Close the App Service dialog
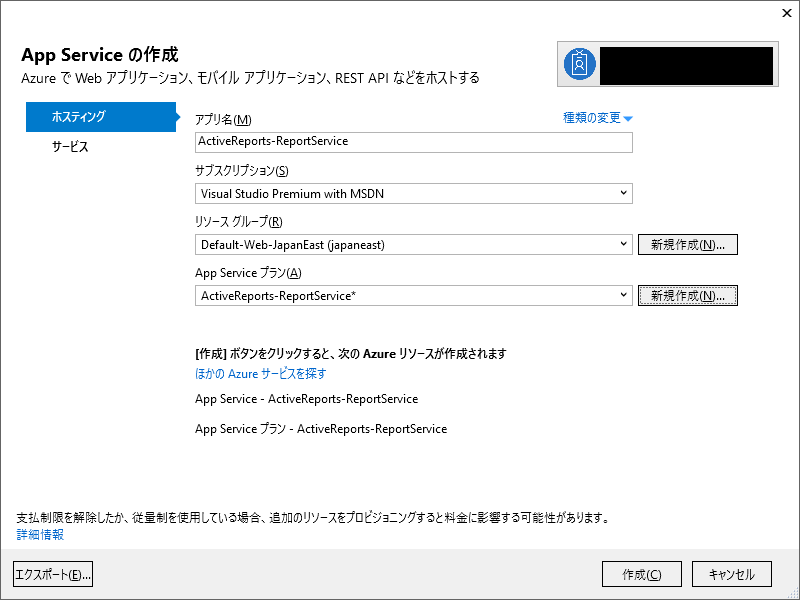The width and height of the screenshot is (800, 600). pyautogui.click(x=787, y=13)
